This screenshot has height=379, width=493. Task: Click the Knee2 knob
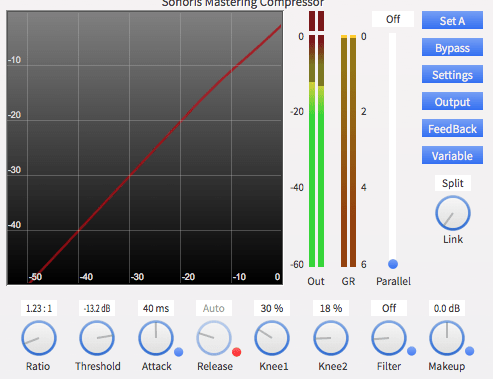coord(331,338)
